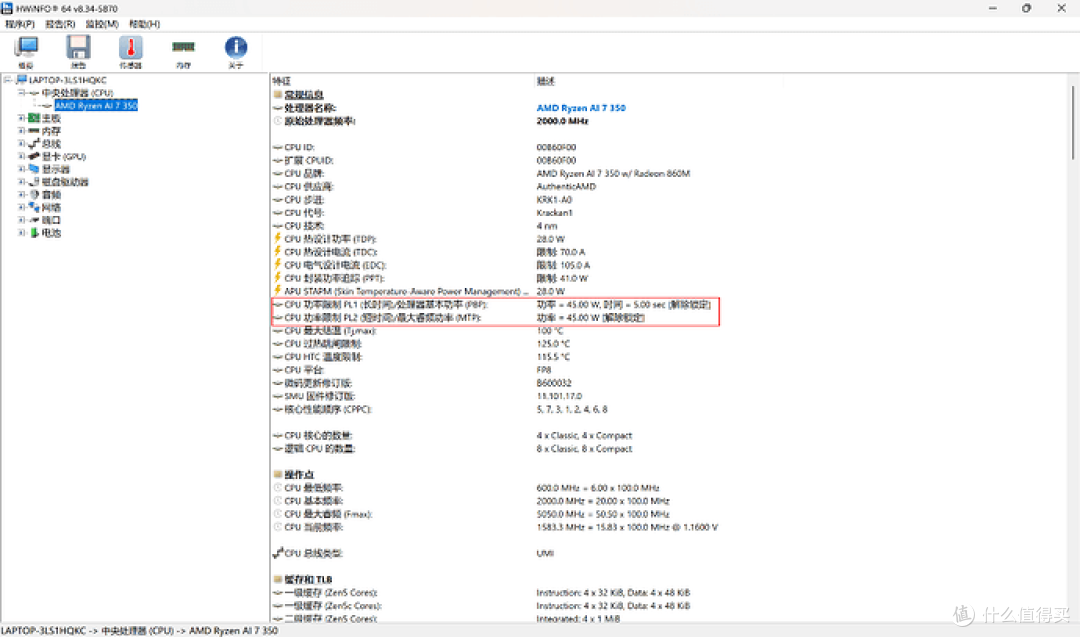
Task: Click the graphics card icon next to 显卡 (GPU)
Action: pos(34,156)
